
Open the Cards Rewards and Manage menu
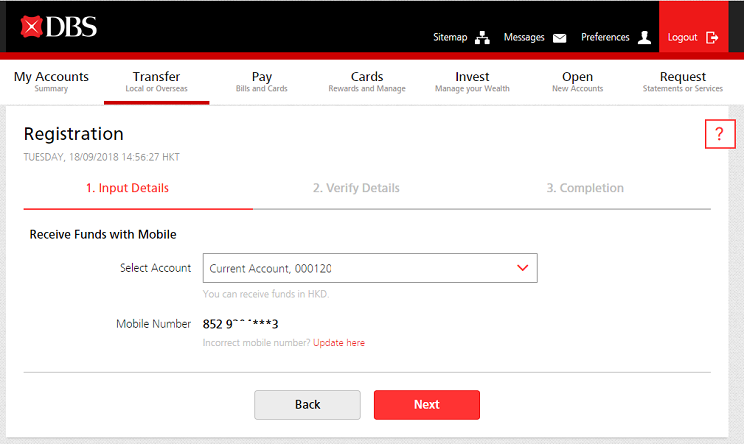tap(367, 81)
